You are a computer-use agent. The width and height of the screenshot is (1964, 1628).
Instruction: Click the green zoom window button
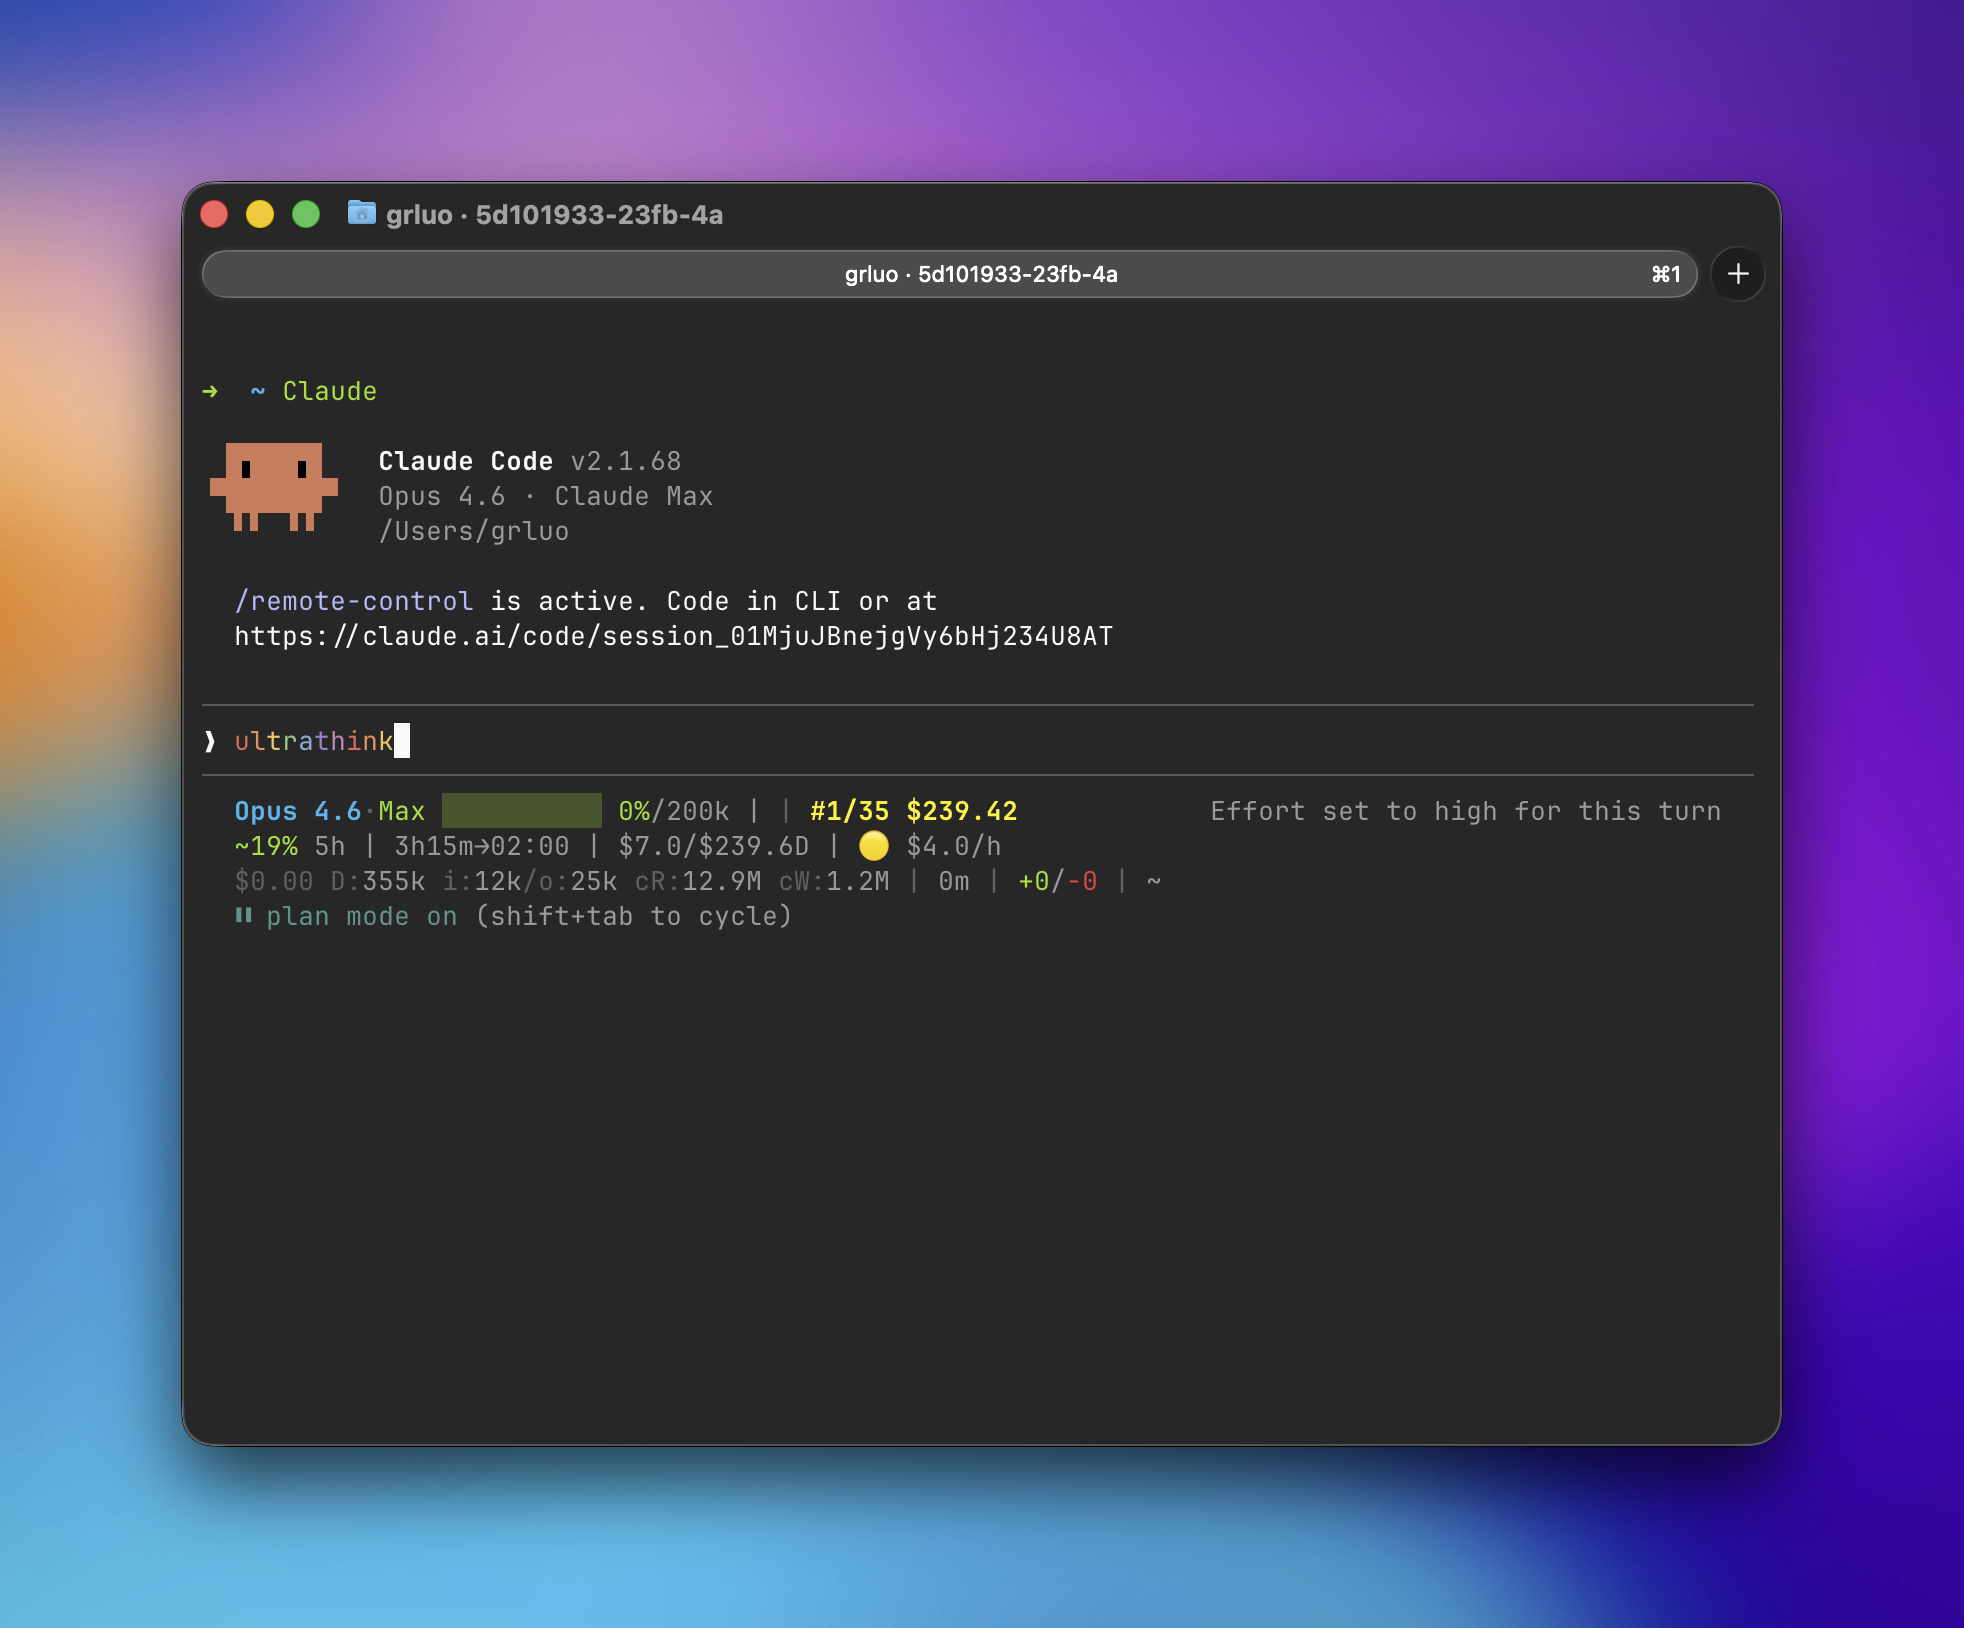(x=306, y=214)
